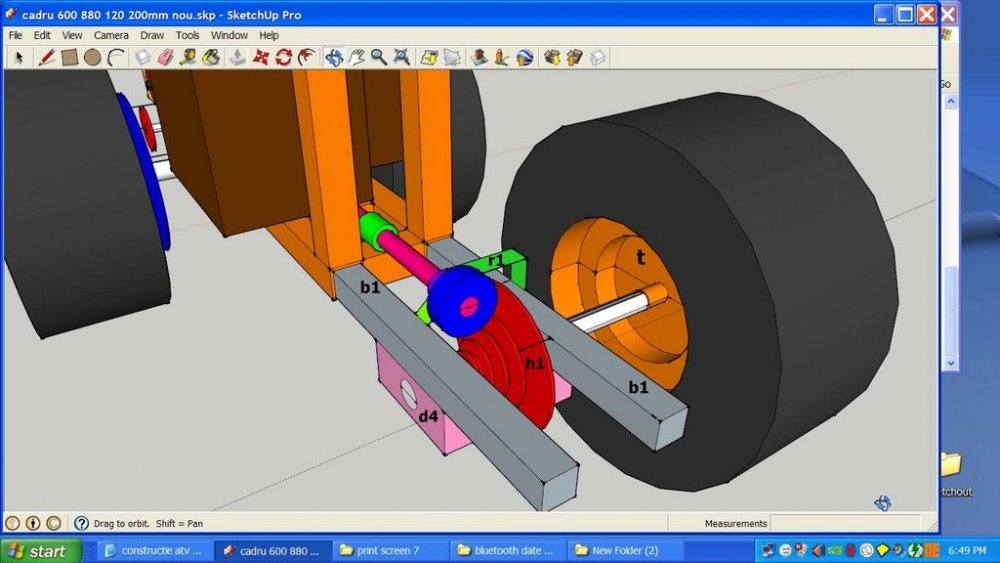Click the Make Component icon

coord(143,58)
